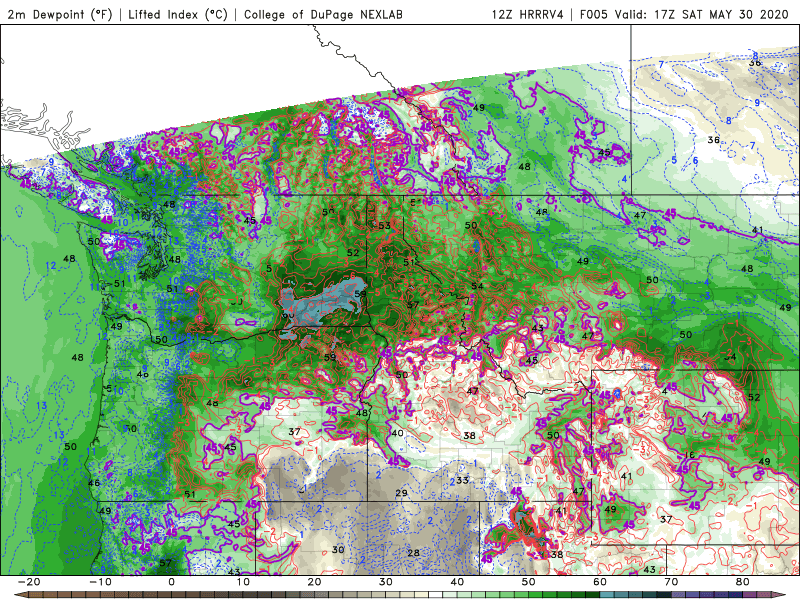Click the 30 tick label on the color scale
The height and width of the screenshot is (600, 800).
[386, 582]
